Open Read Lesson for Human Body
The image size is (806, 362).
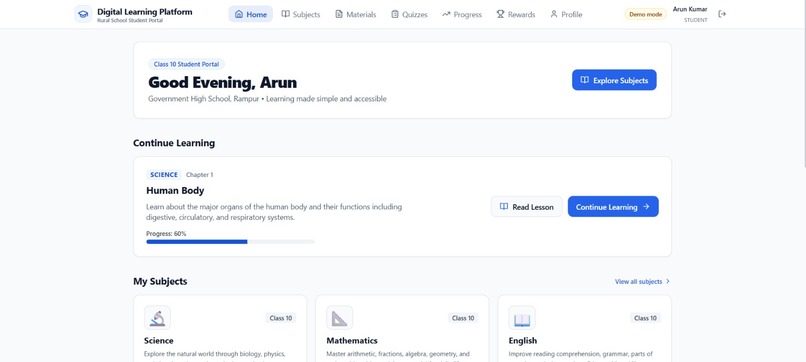(x=526, y=207)
